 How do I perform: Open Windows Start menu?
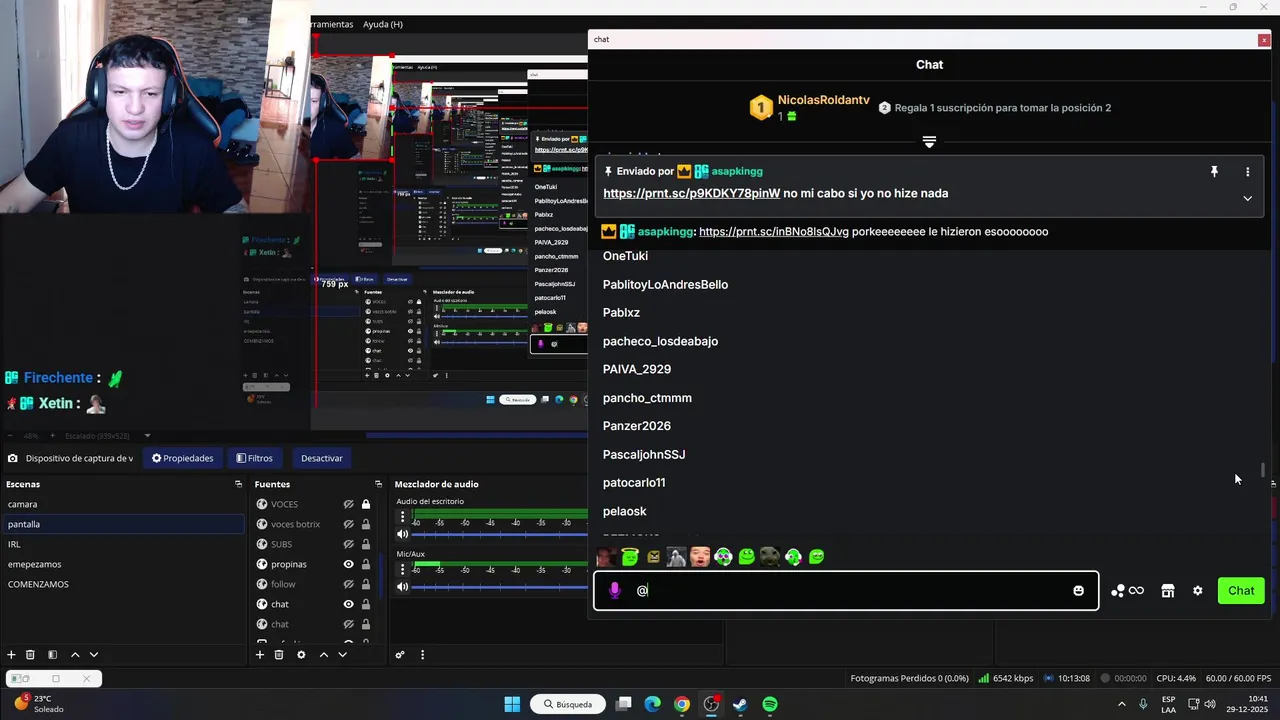tap(512, 704)
